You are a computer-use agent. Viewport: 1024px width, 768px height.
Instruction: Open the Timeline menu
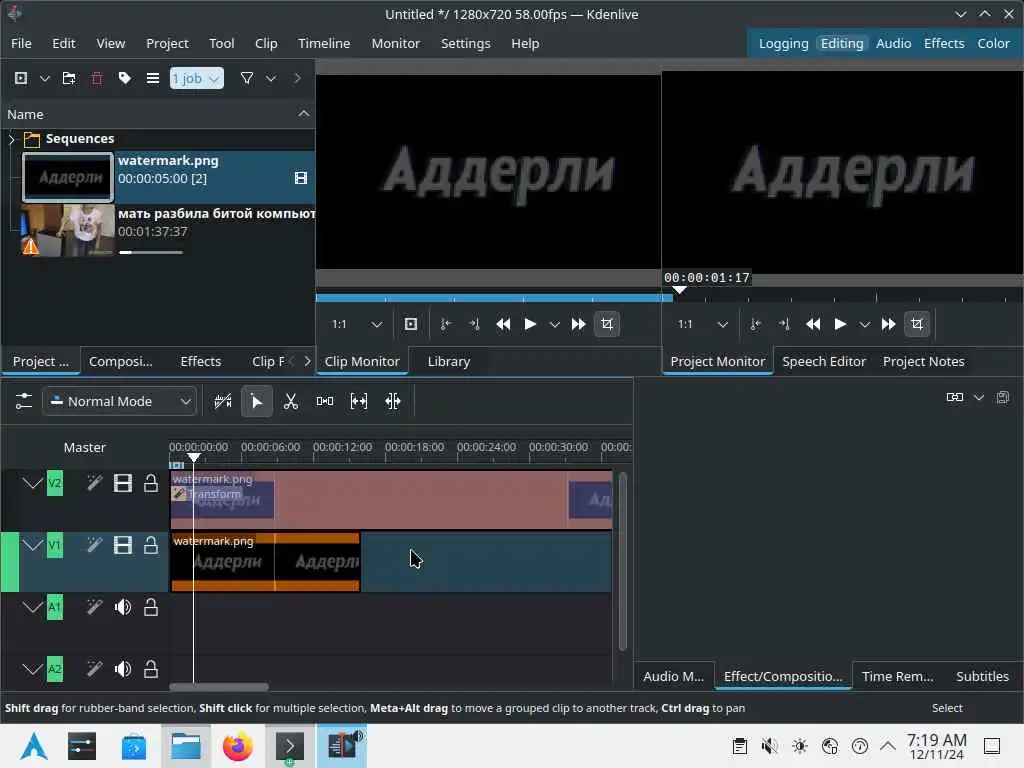324,43
